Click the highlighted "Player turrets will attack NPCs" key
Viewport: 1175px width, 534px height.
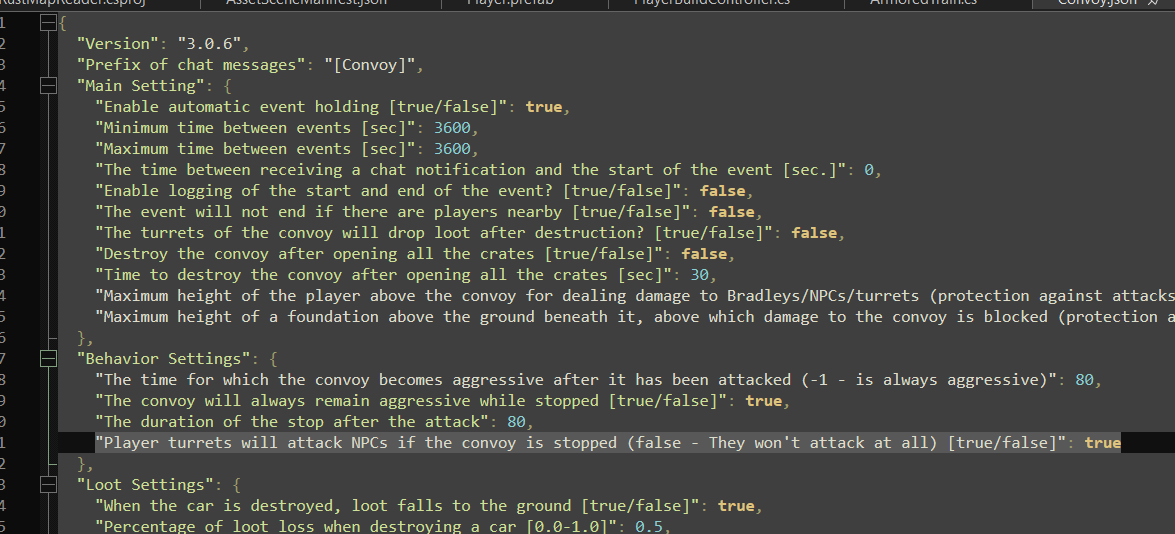click(581, 443)
